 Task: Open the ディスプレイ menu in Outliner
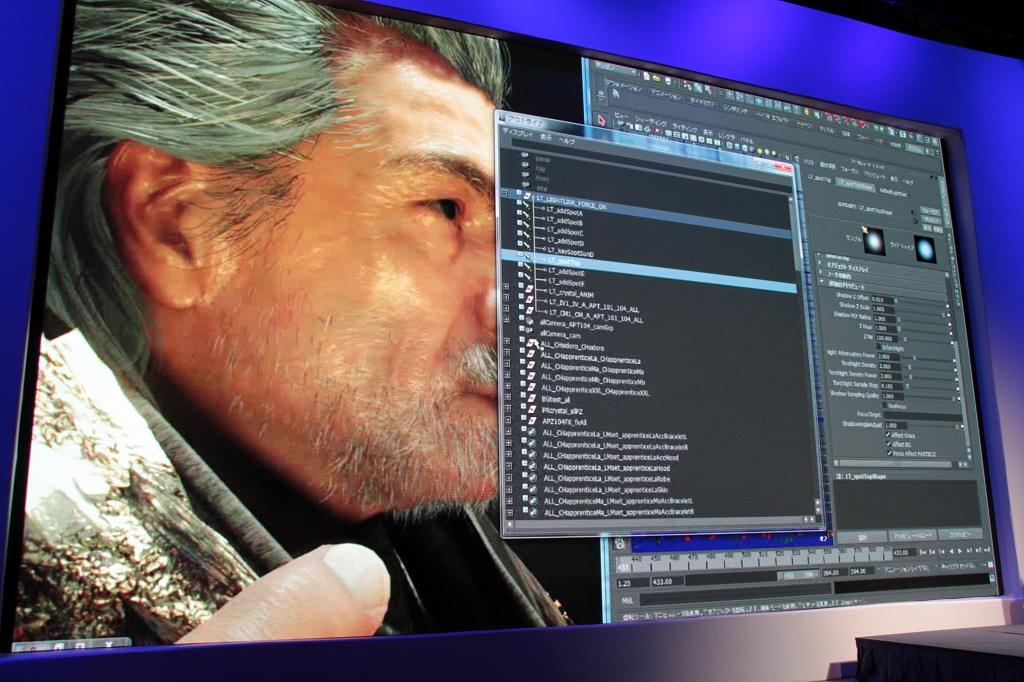517,133
